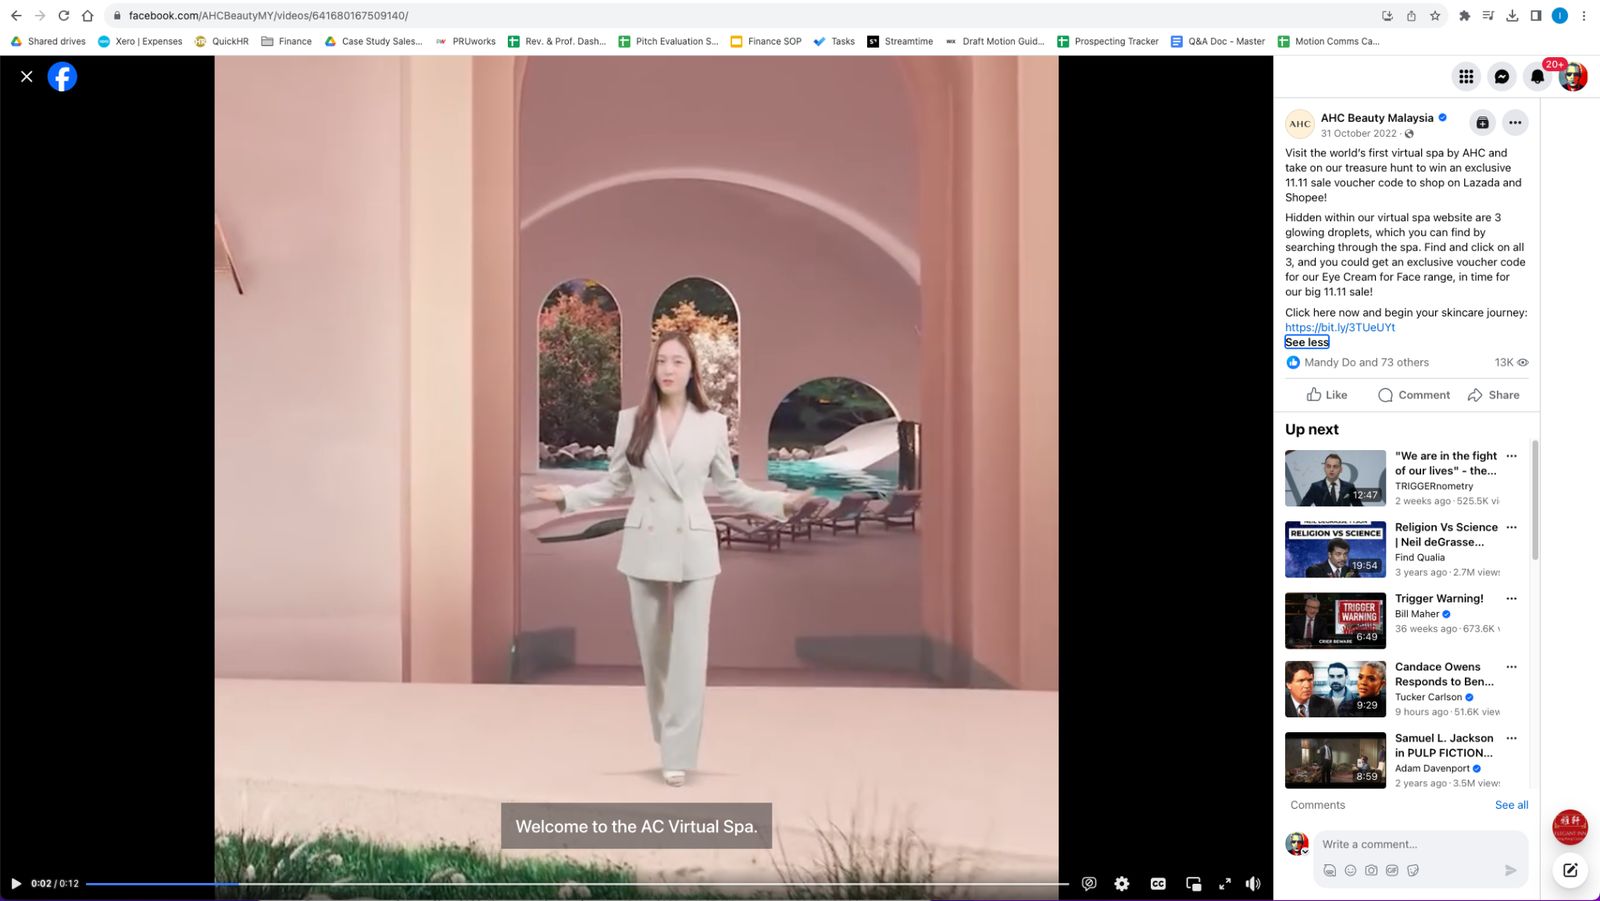Viewport: 1600px width, 901px height.
Task: Open the Finance bookmarks folder
Action: click(x=286, y=41)
